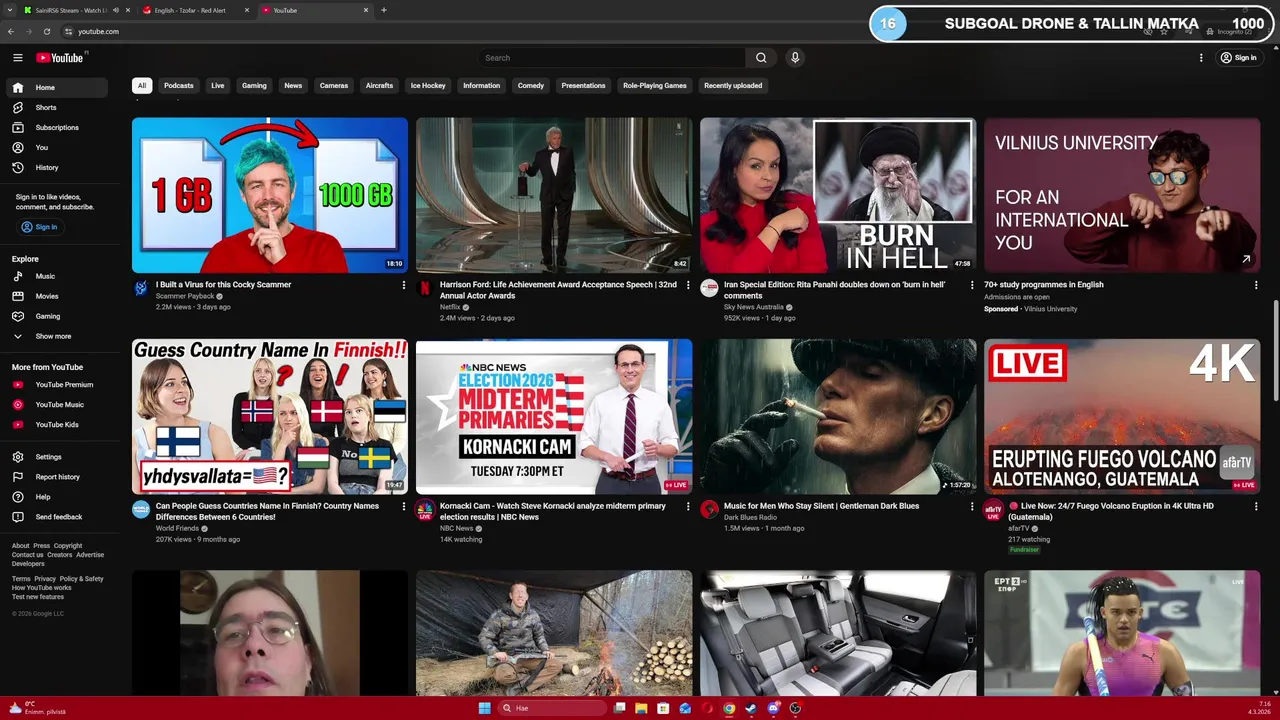Open YouTube settings three-dot menu in header
Screen dimensions: 1280x720
tap(1201, 58)
